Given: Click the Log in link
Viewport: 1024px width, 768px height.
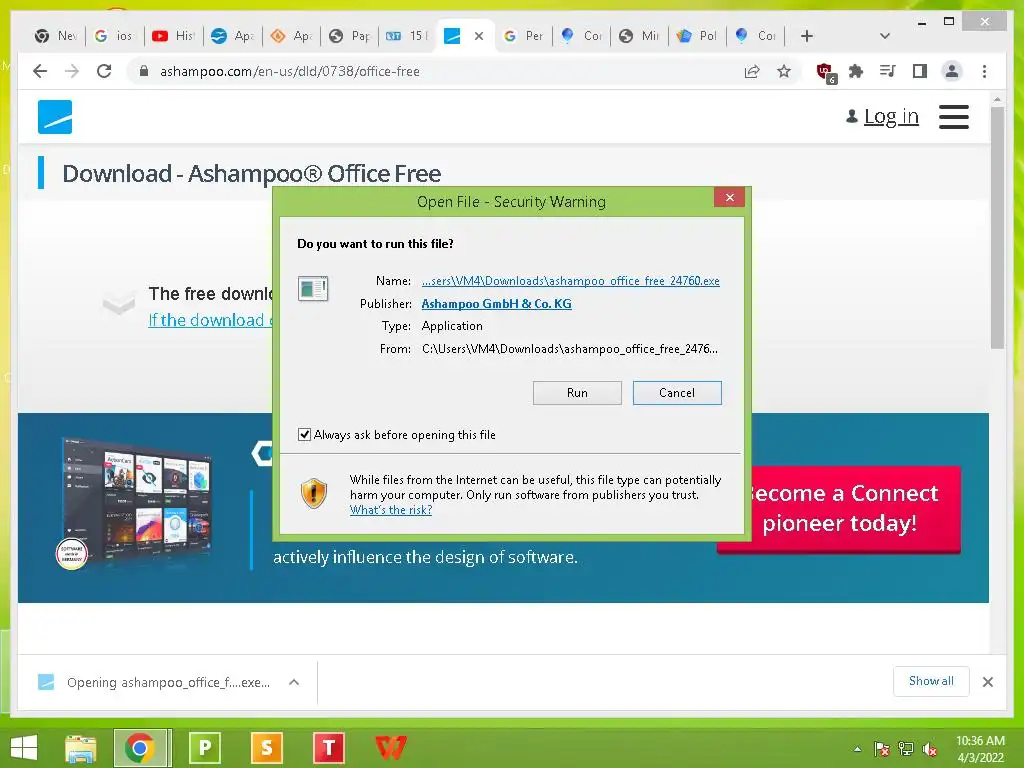Looking at the screenshot, I should pos(891,116).
